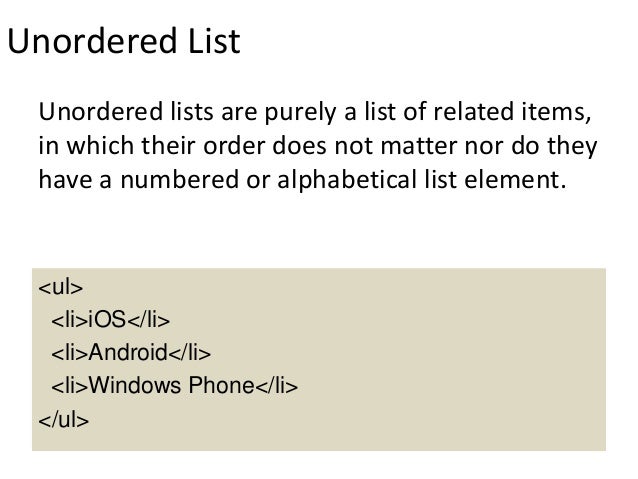Select the paragraph line starting "Unordered lists are"
638x479 pixels.
coord(315,112)
